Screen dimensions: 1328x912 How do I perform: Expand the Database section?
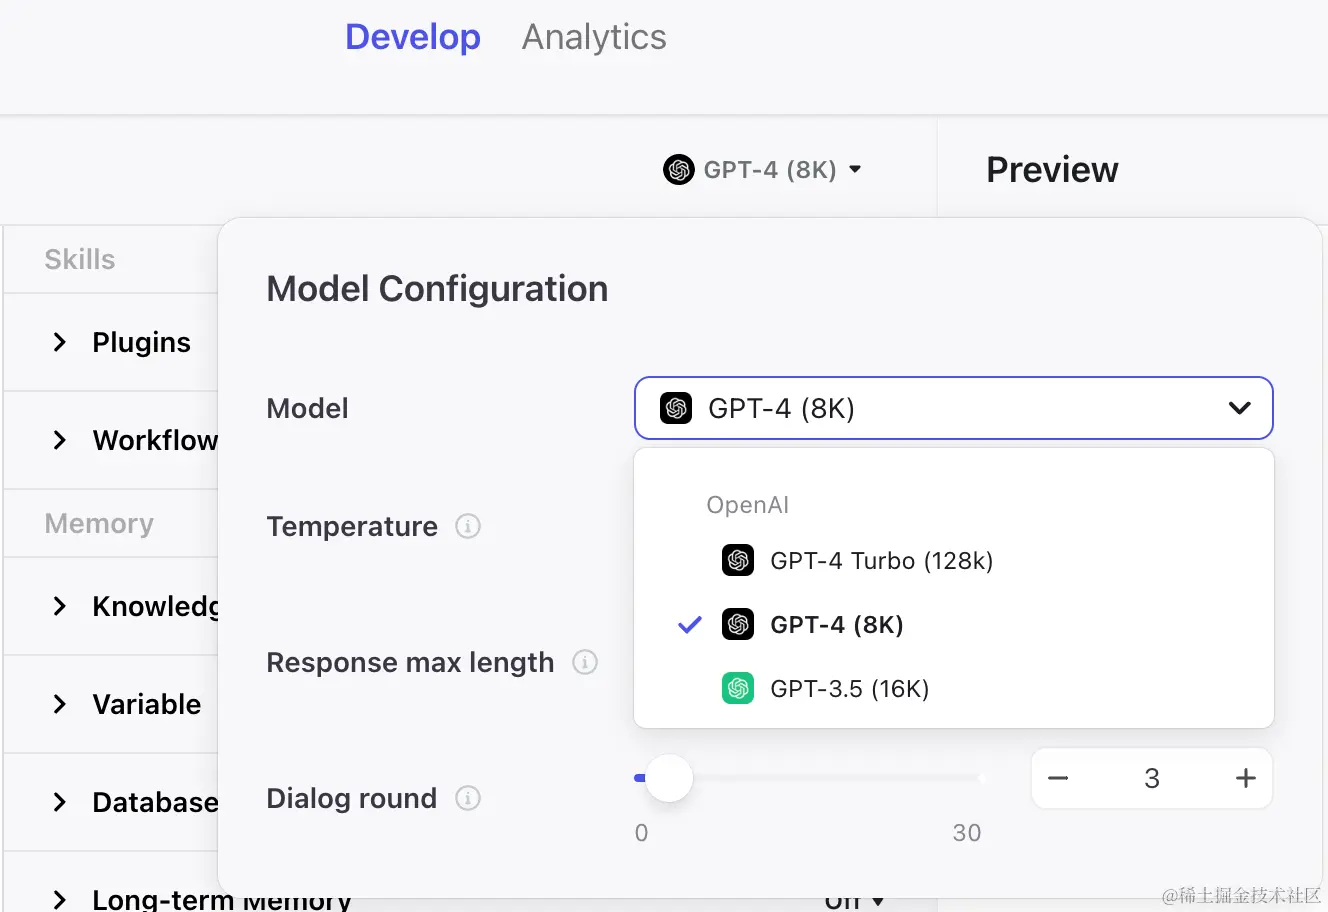pos(60,802)
